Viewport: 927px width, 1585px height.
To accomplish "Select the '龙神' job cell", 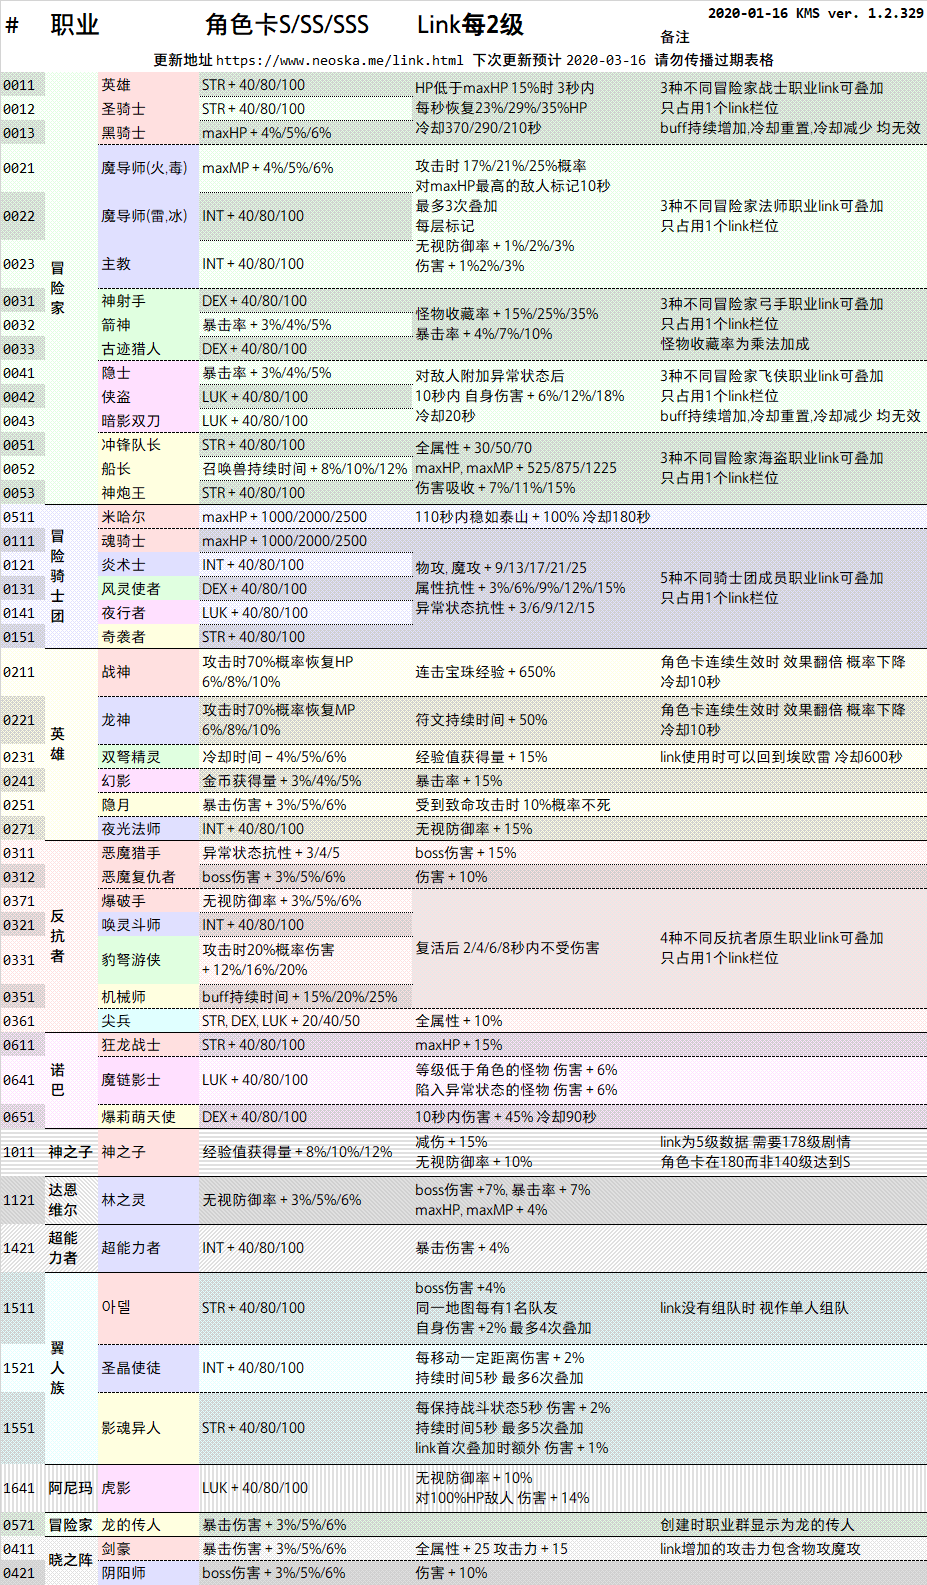I will pyautogui.click(x=148, y=720).
